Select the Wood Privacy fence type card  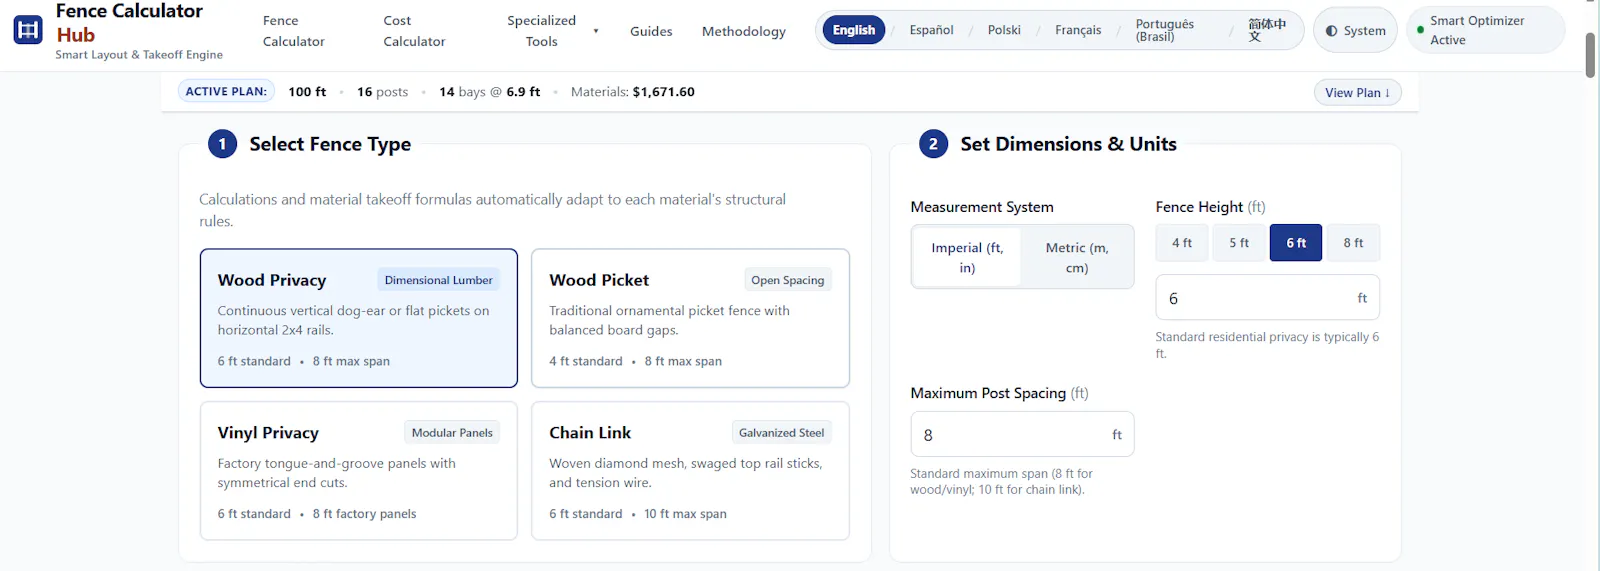click(x=359, y=318)
